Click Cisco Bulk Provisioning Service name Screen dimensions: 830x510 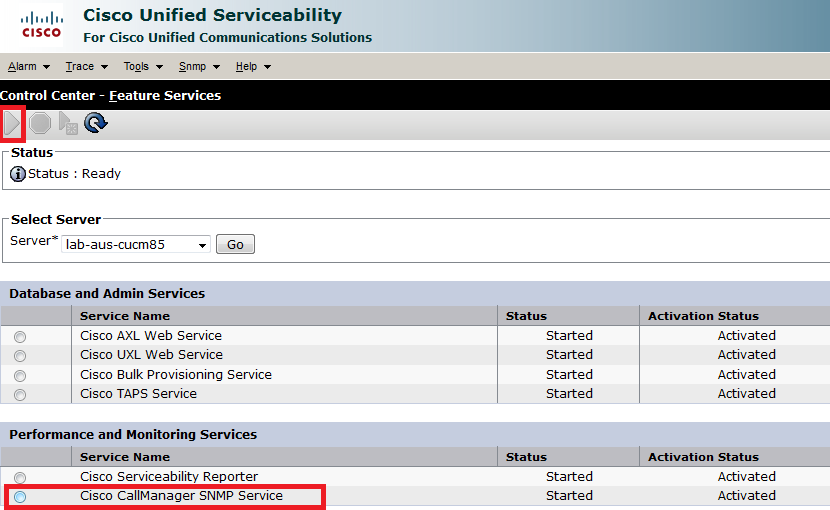[x=176, y=374]
